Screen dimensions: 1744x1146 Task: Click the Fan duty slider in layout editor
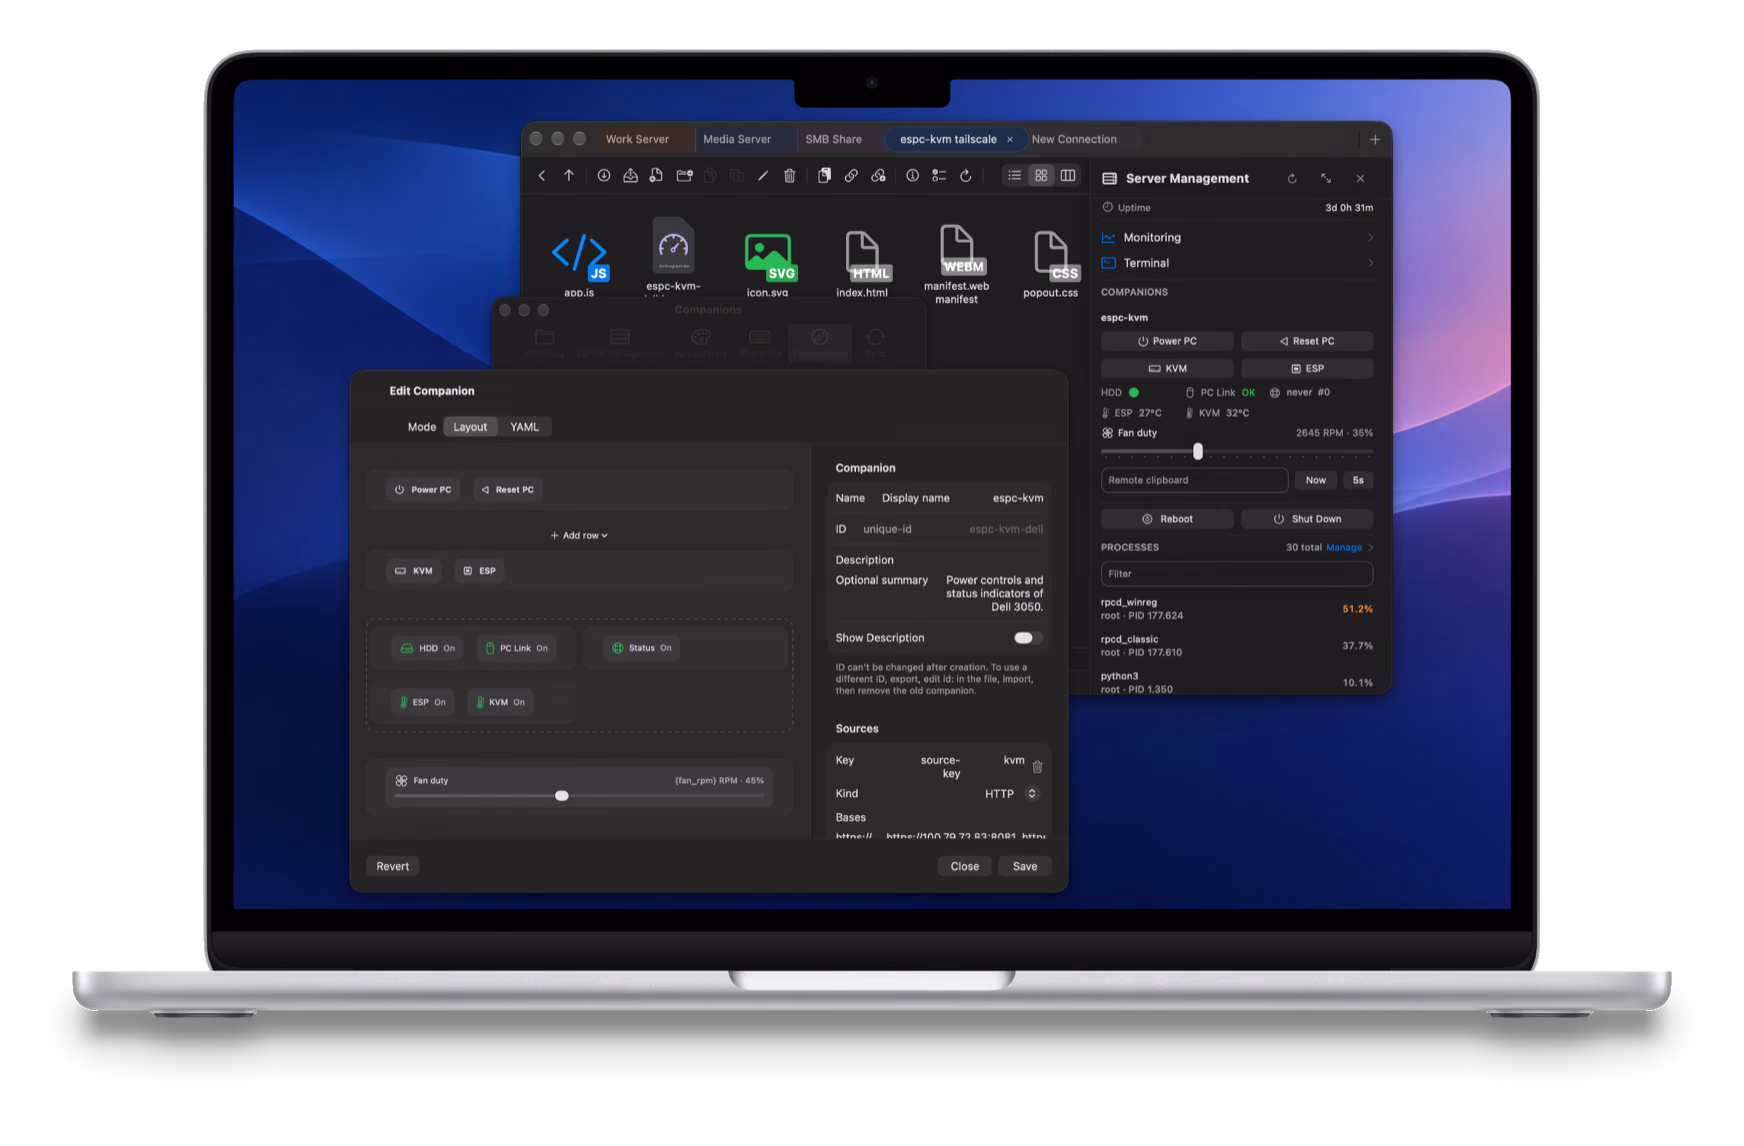click(580, 796)
